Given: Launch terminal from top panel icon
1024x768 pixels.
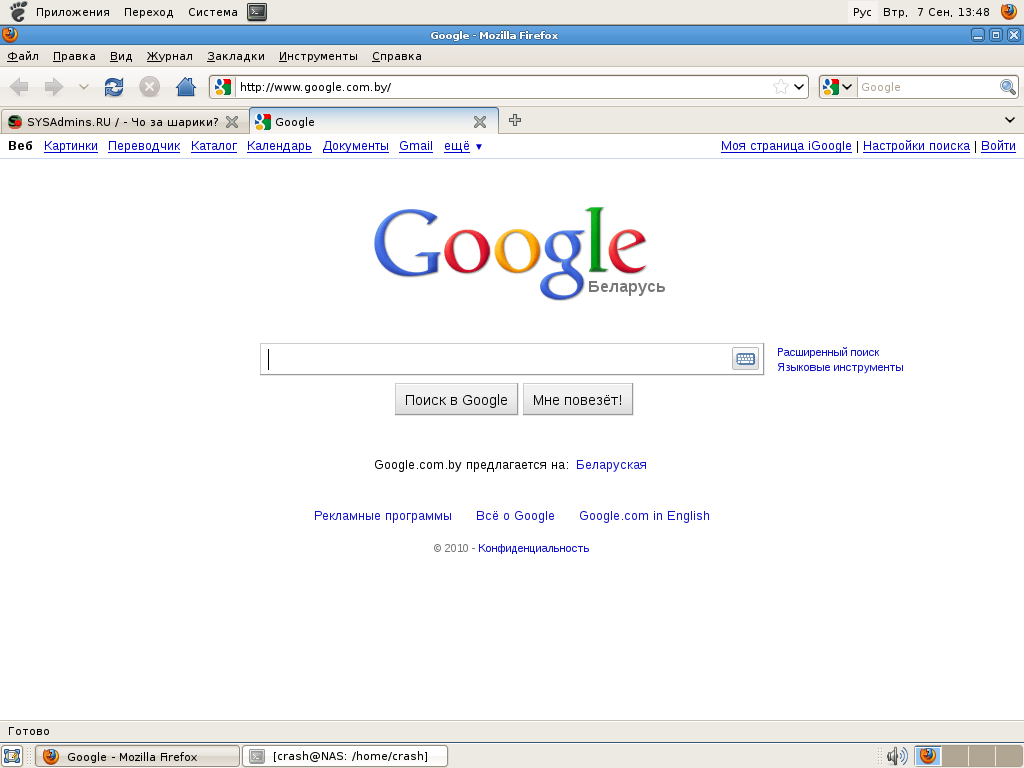Looking at the screenshot, I should 257,12.
